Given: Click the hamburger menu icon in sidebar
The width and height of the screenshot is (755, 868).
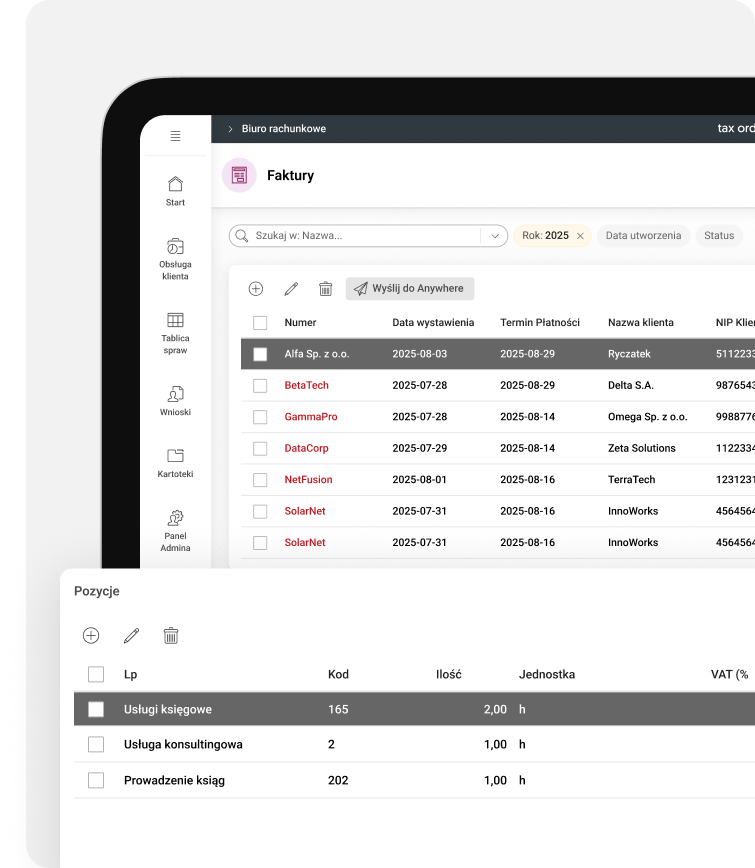Looking at the screenshot, I should (x=175, y=136).
